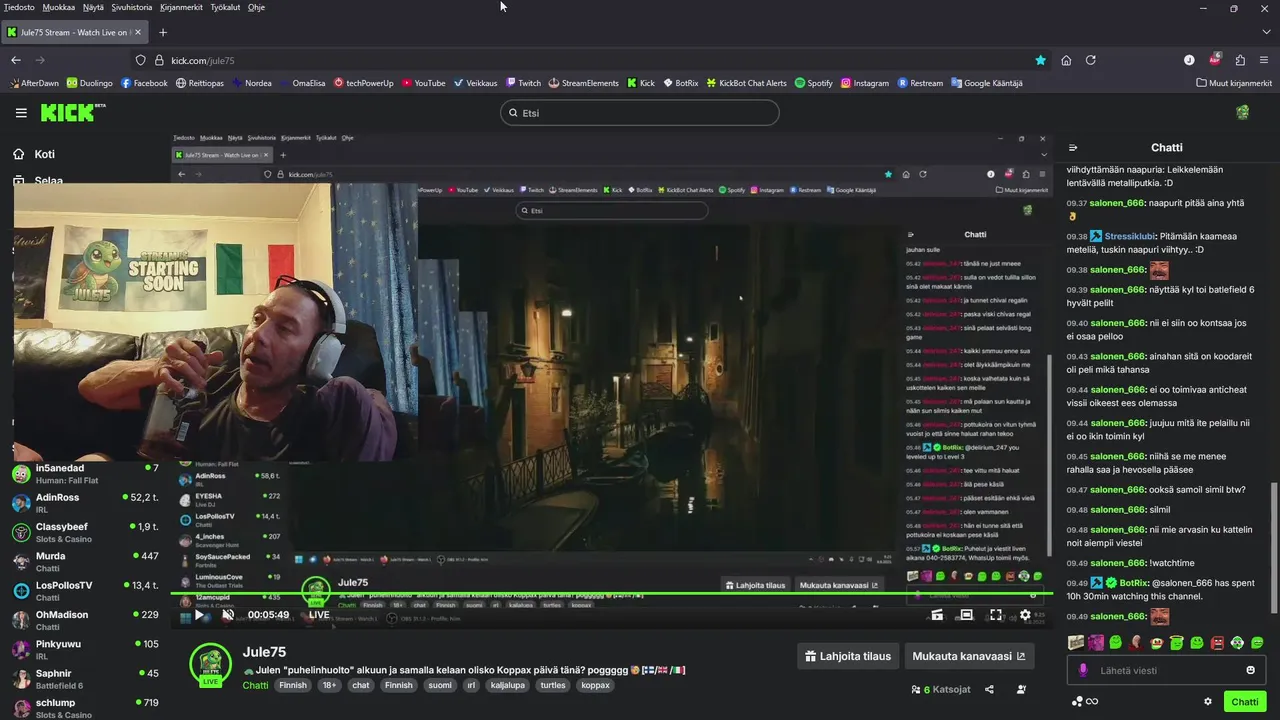Toggle mini player mode icon in the player
The width and height of the screenshot is (1280, 720).
(937, 615)
